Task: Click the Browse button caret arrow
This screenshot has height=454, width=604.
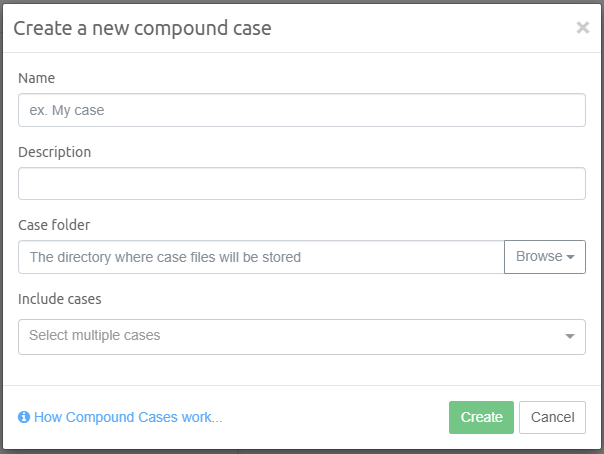Action: tap(571, 257)
